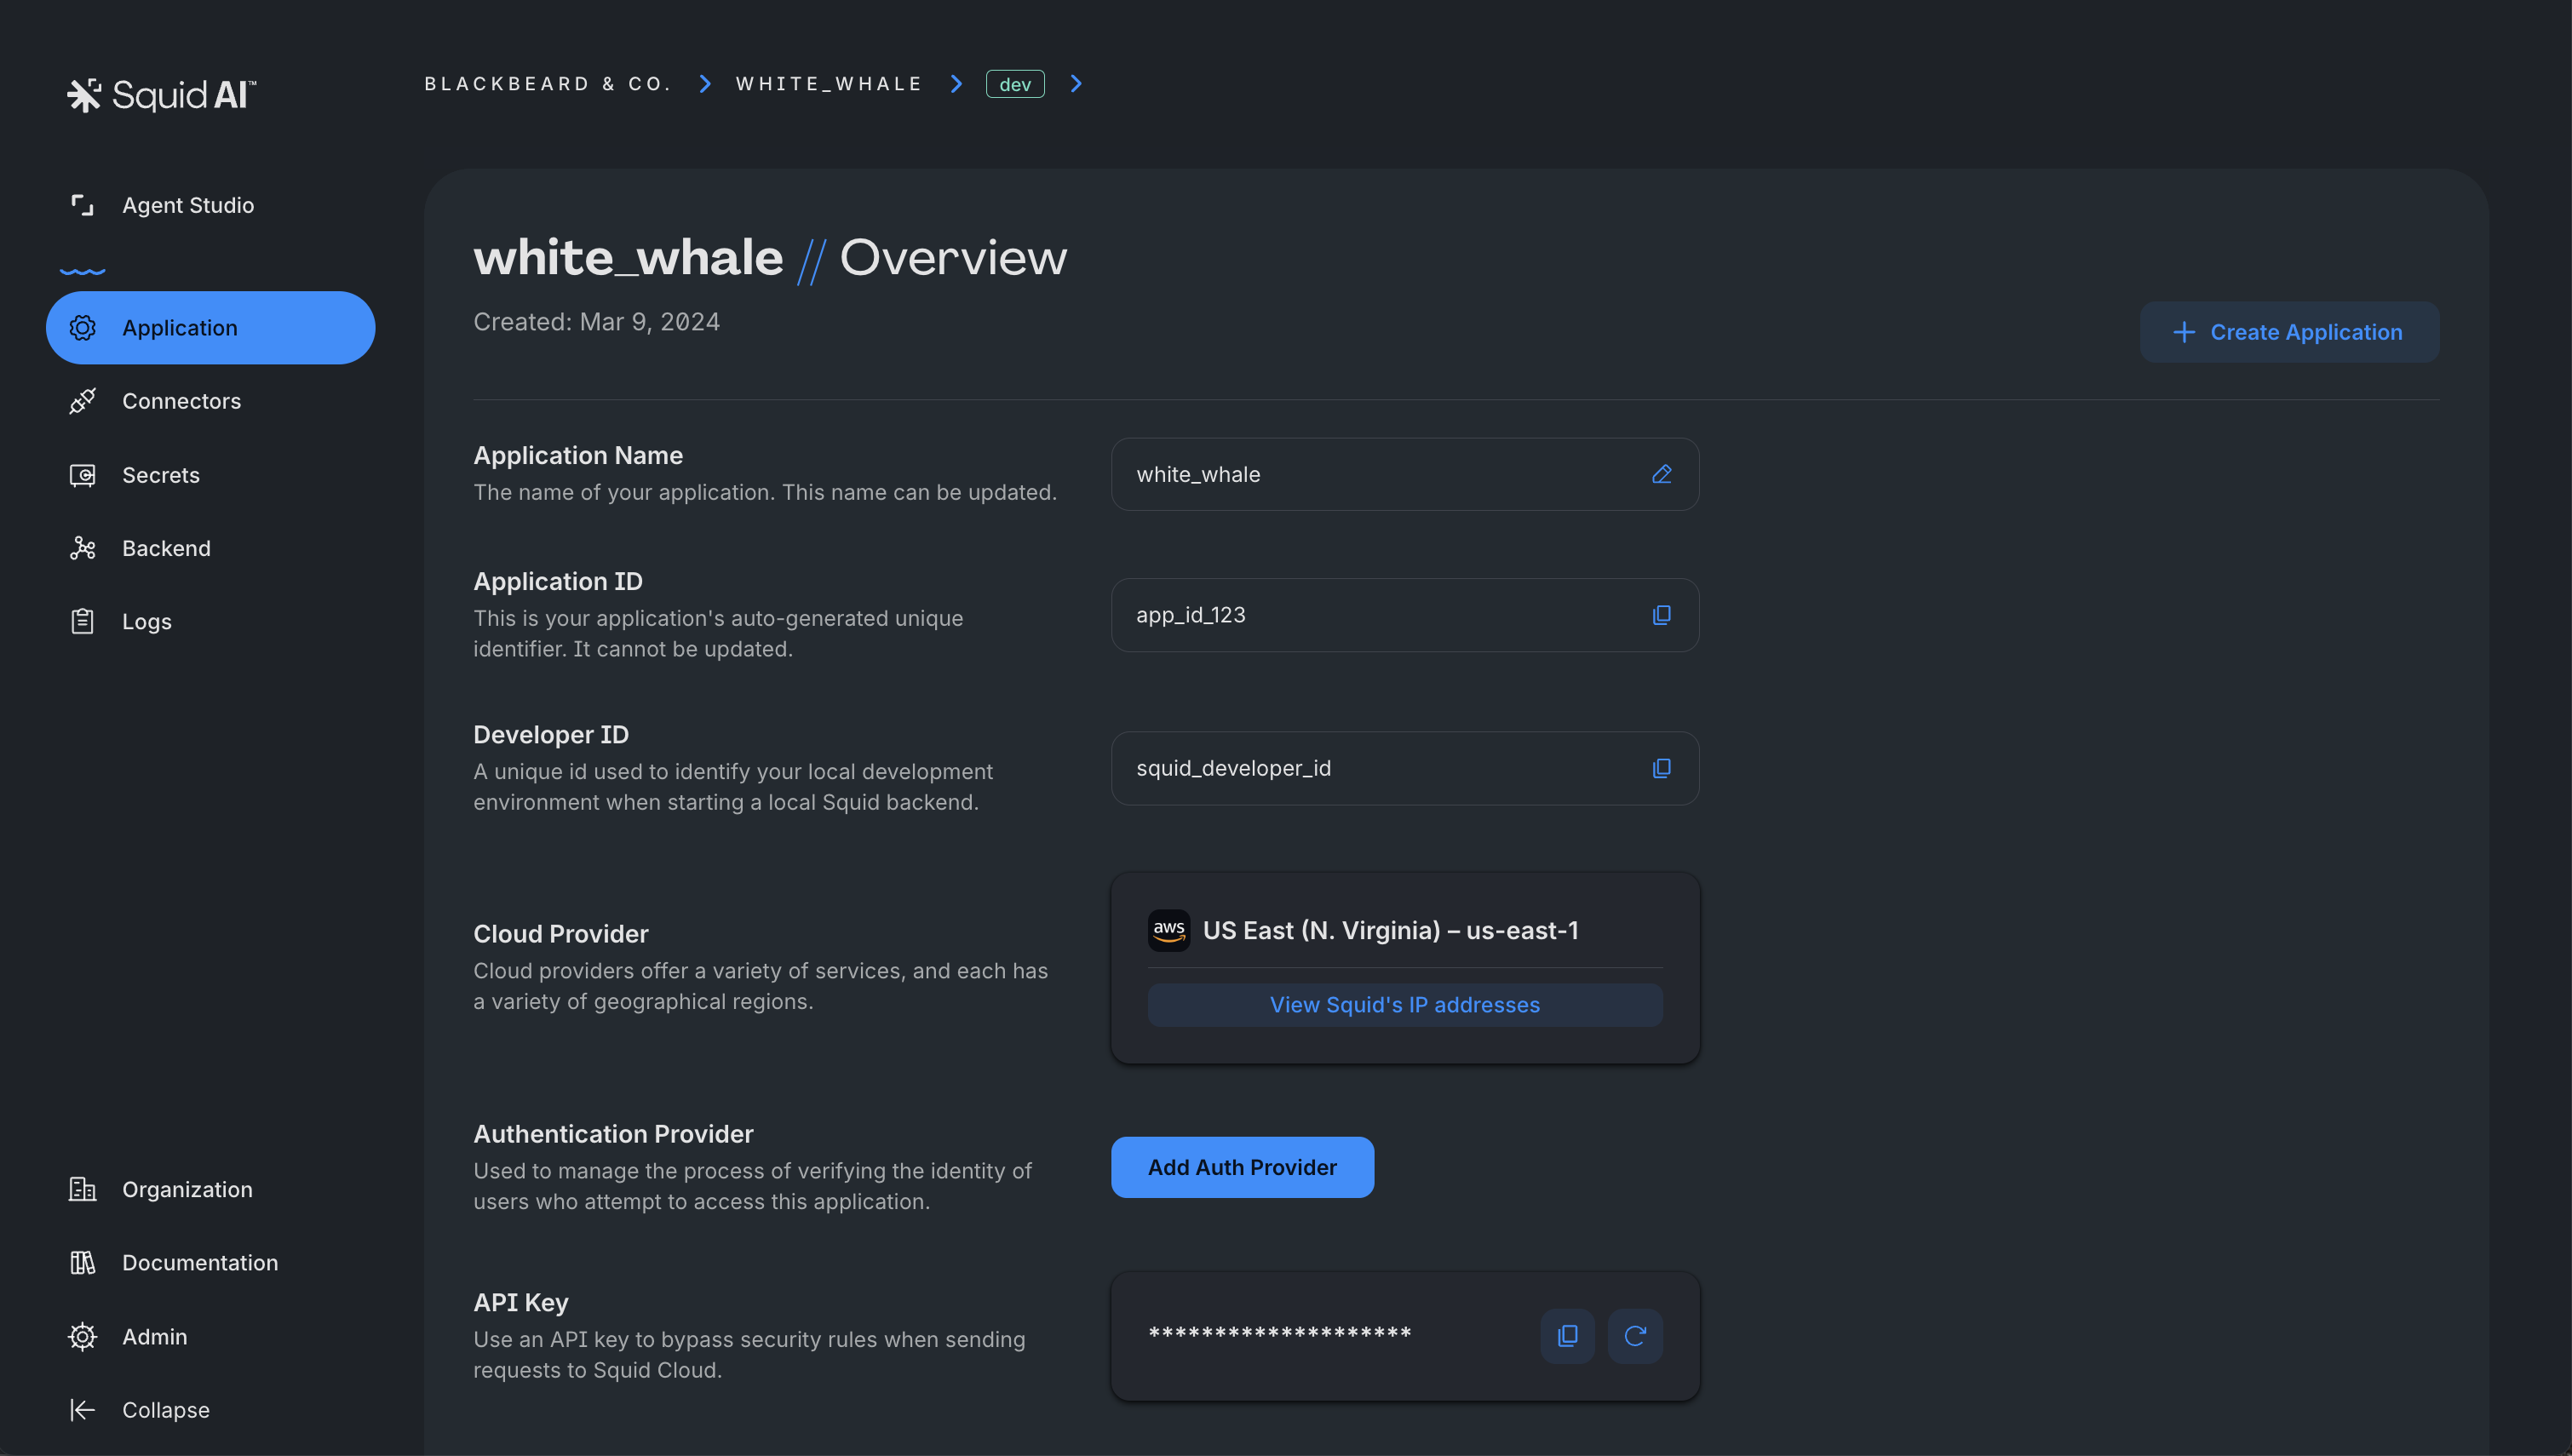This screenshot has height=1456, width=2572.
Task: Select Application in the sidebar
Action: pyautogui.click(x=210, y=328)
